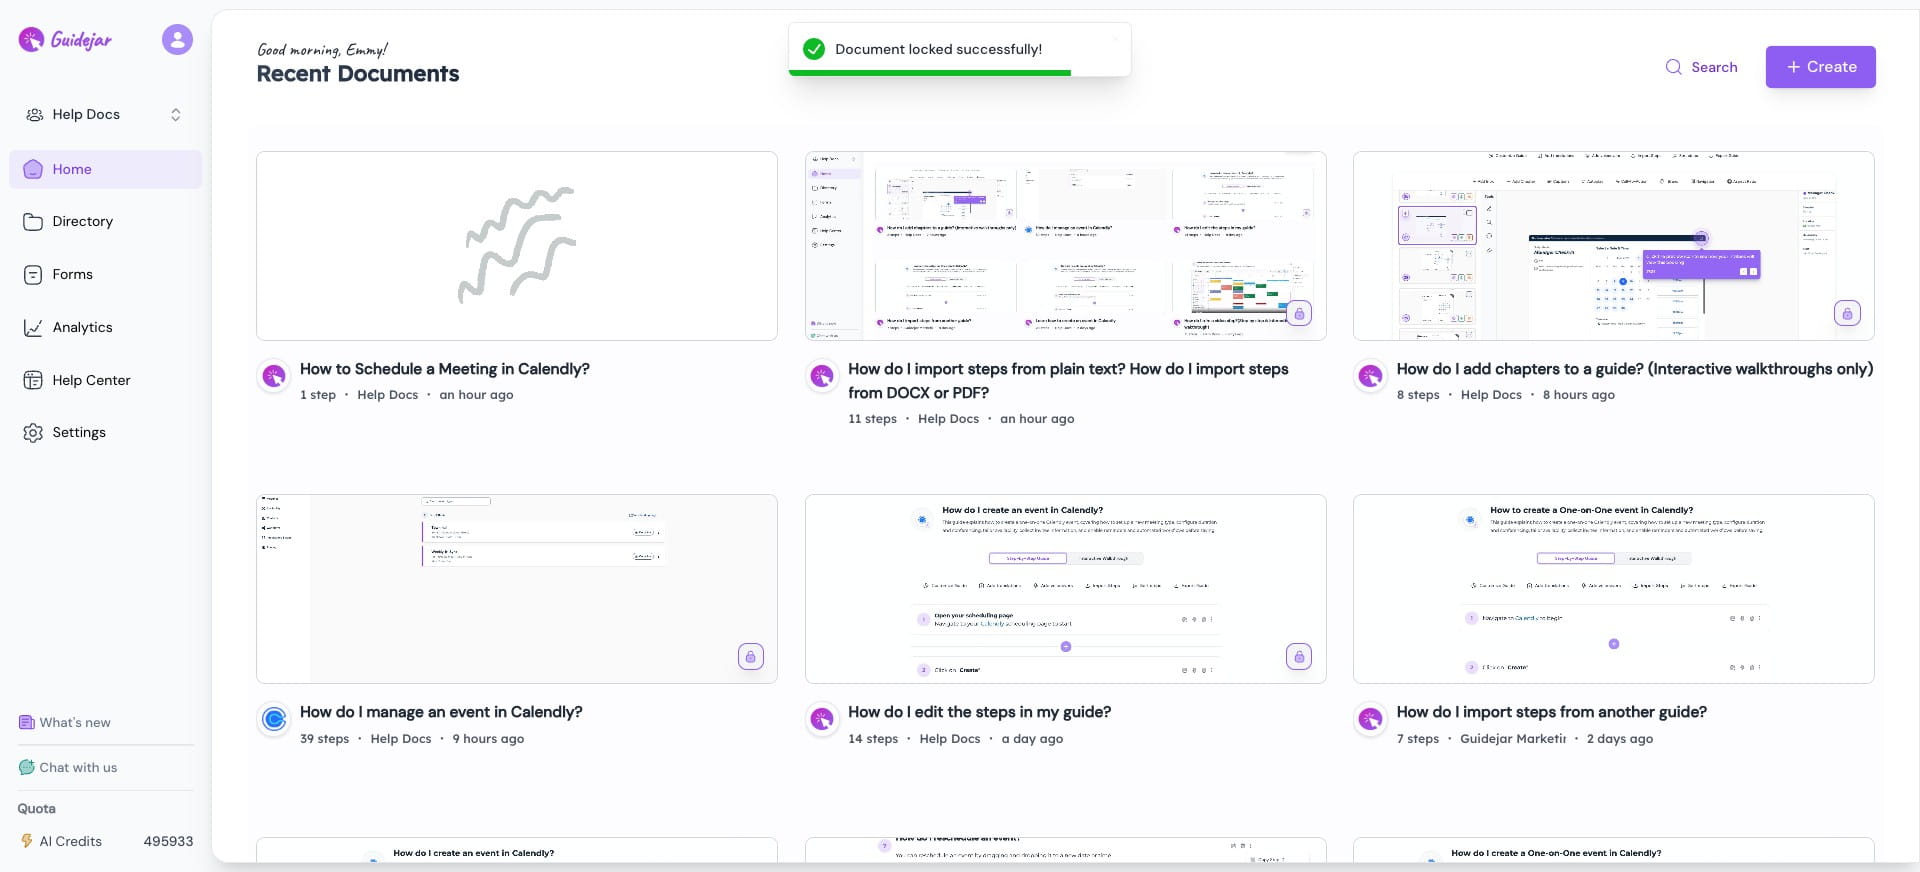Click the 1 step count label

[318, 395]
